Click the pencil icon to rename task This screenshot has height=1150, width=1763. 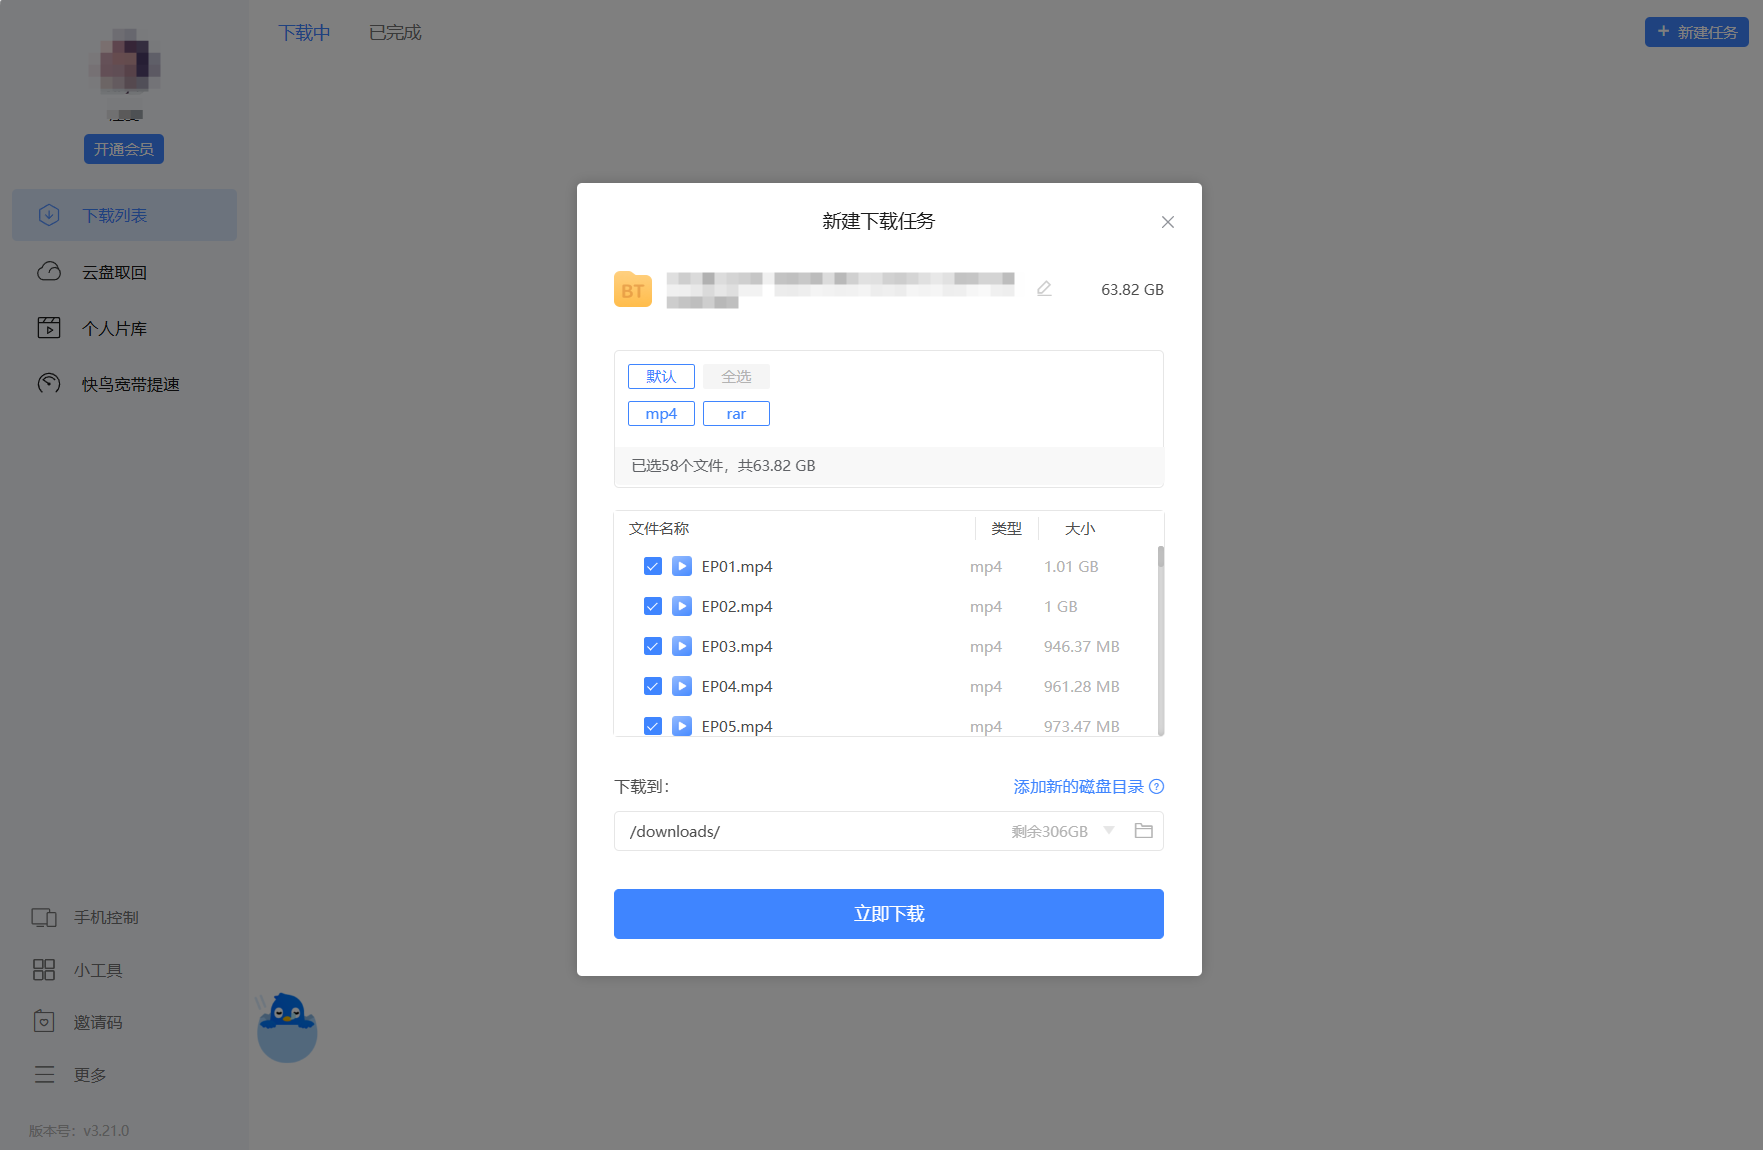[x=1044, y=289]
